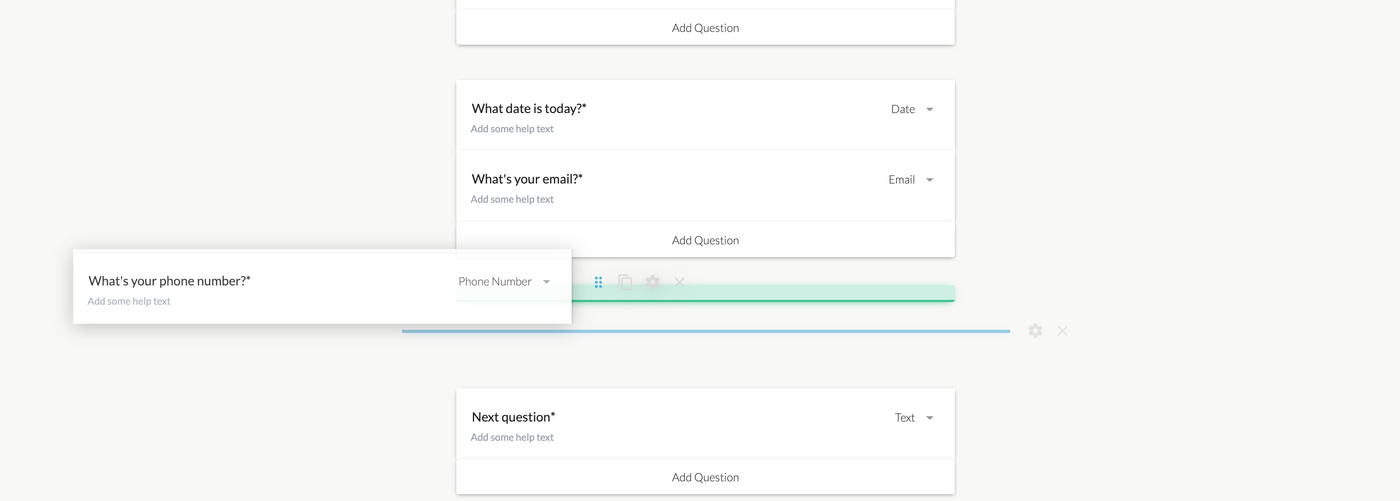Screen dimensions: 1400x501
Task: Open the Date question type dropdown
Action: 912,109
